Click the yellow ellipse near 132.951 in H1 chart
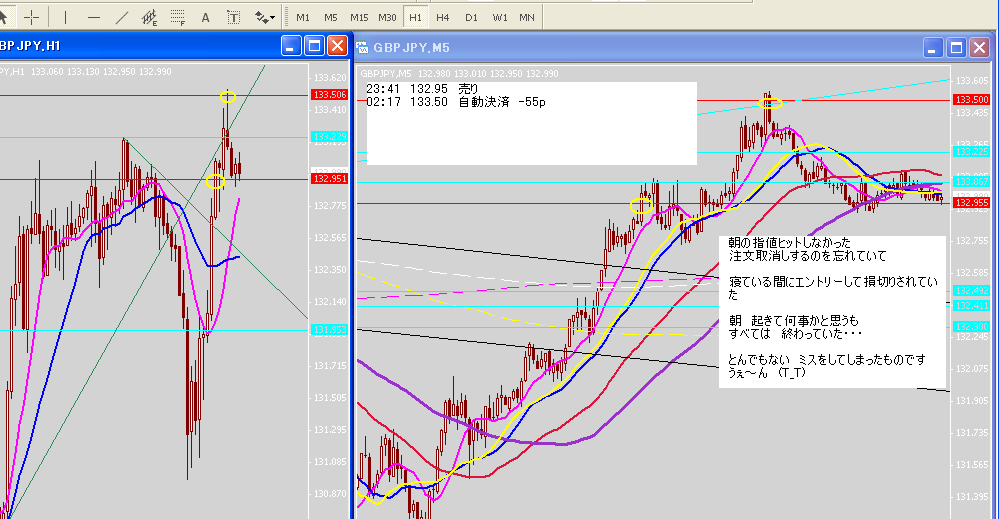Screen dimensions: 999x519 point(215,181)
